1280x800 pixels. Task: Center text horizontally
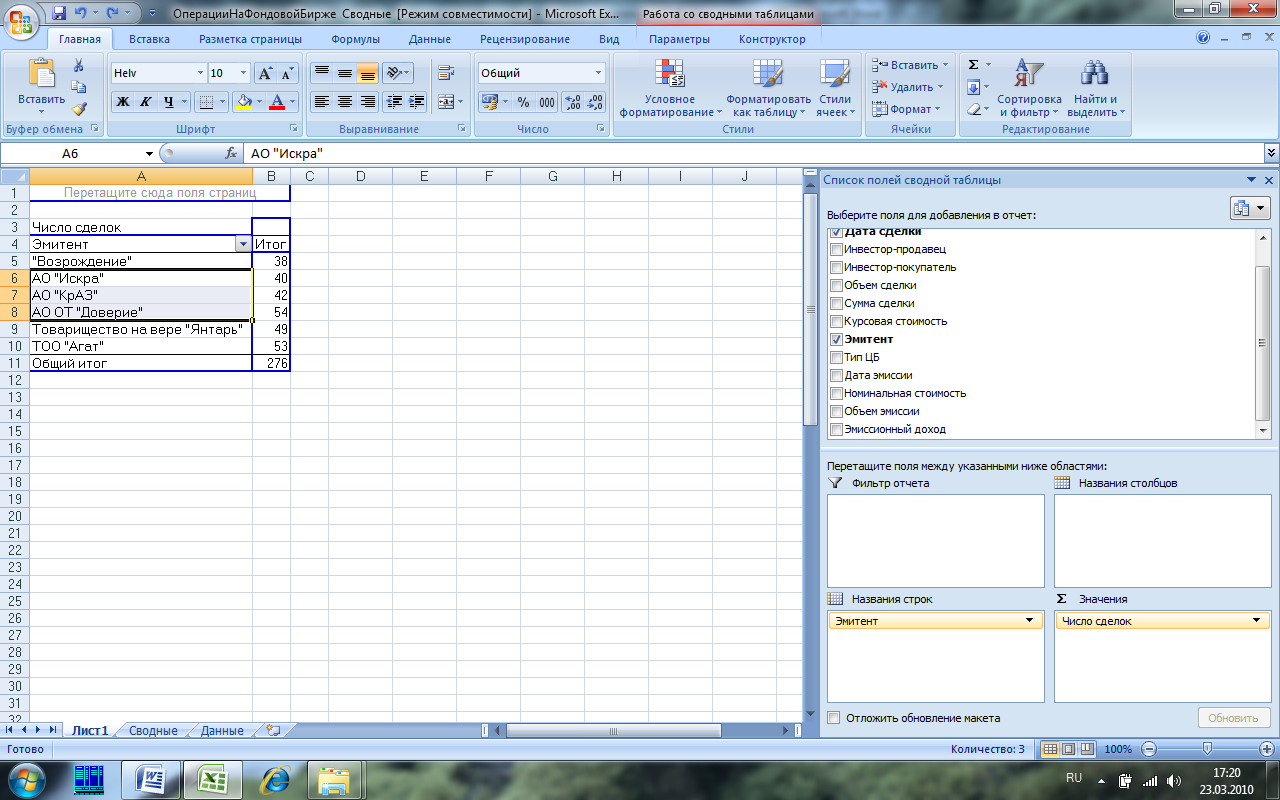point(344,102)
